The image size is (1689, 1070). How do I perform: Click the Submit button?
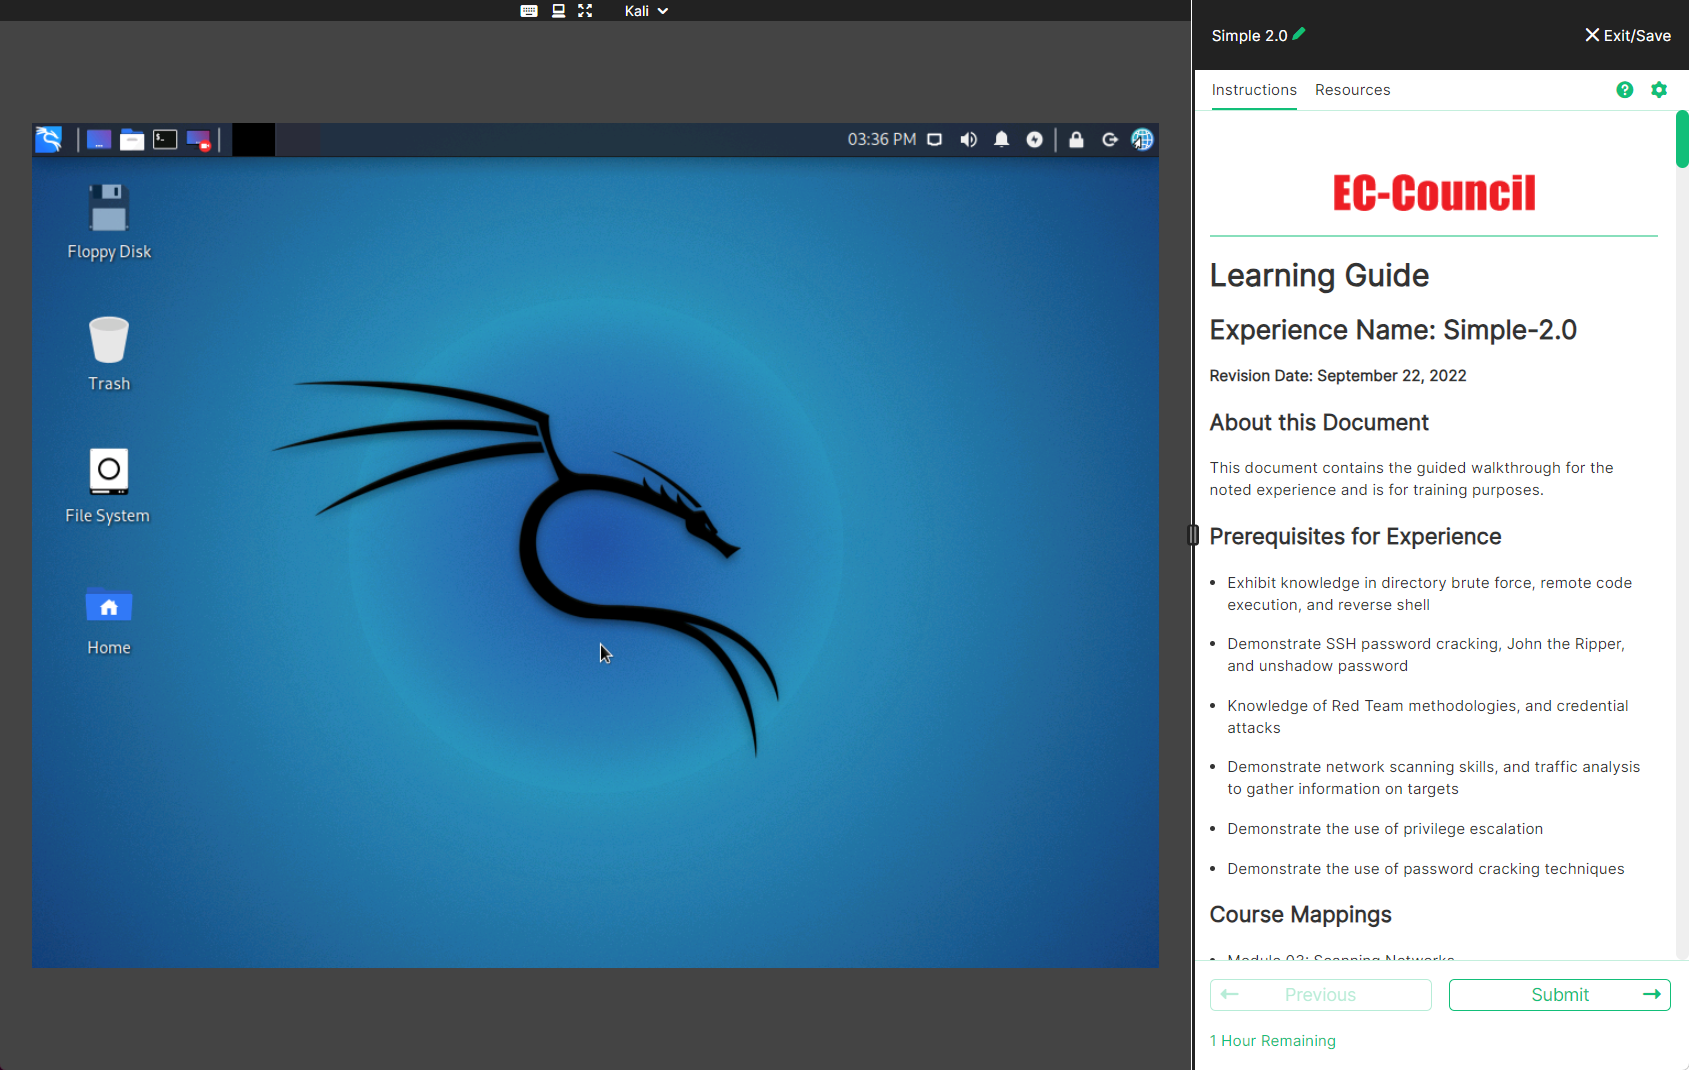click(x=1559, y=994)
